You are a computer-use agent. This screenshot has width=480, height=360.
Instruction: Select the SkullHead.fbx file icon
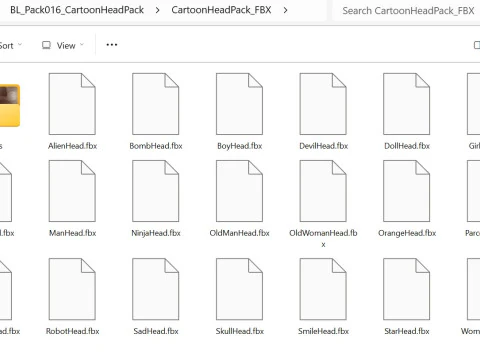coord(239,289)
